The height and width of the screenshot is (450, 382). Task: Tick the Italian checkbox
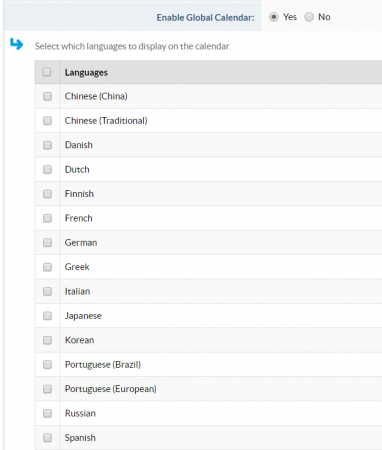(x=47, y=291)
